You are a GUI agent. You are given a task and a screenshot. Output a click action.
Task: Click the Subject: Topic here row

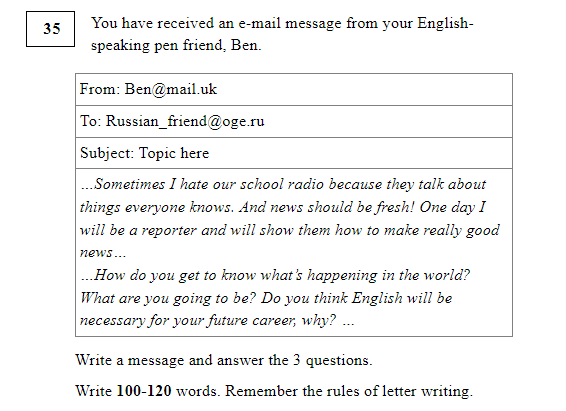point(294,153)
